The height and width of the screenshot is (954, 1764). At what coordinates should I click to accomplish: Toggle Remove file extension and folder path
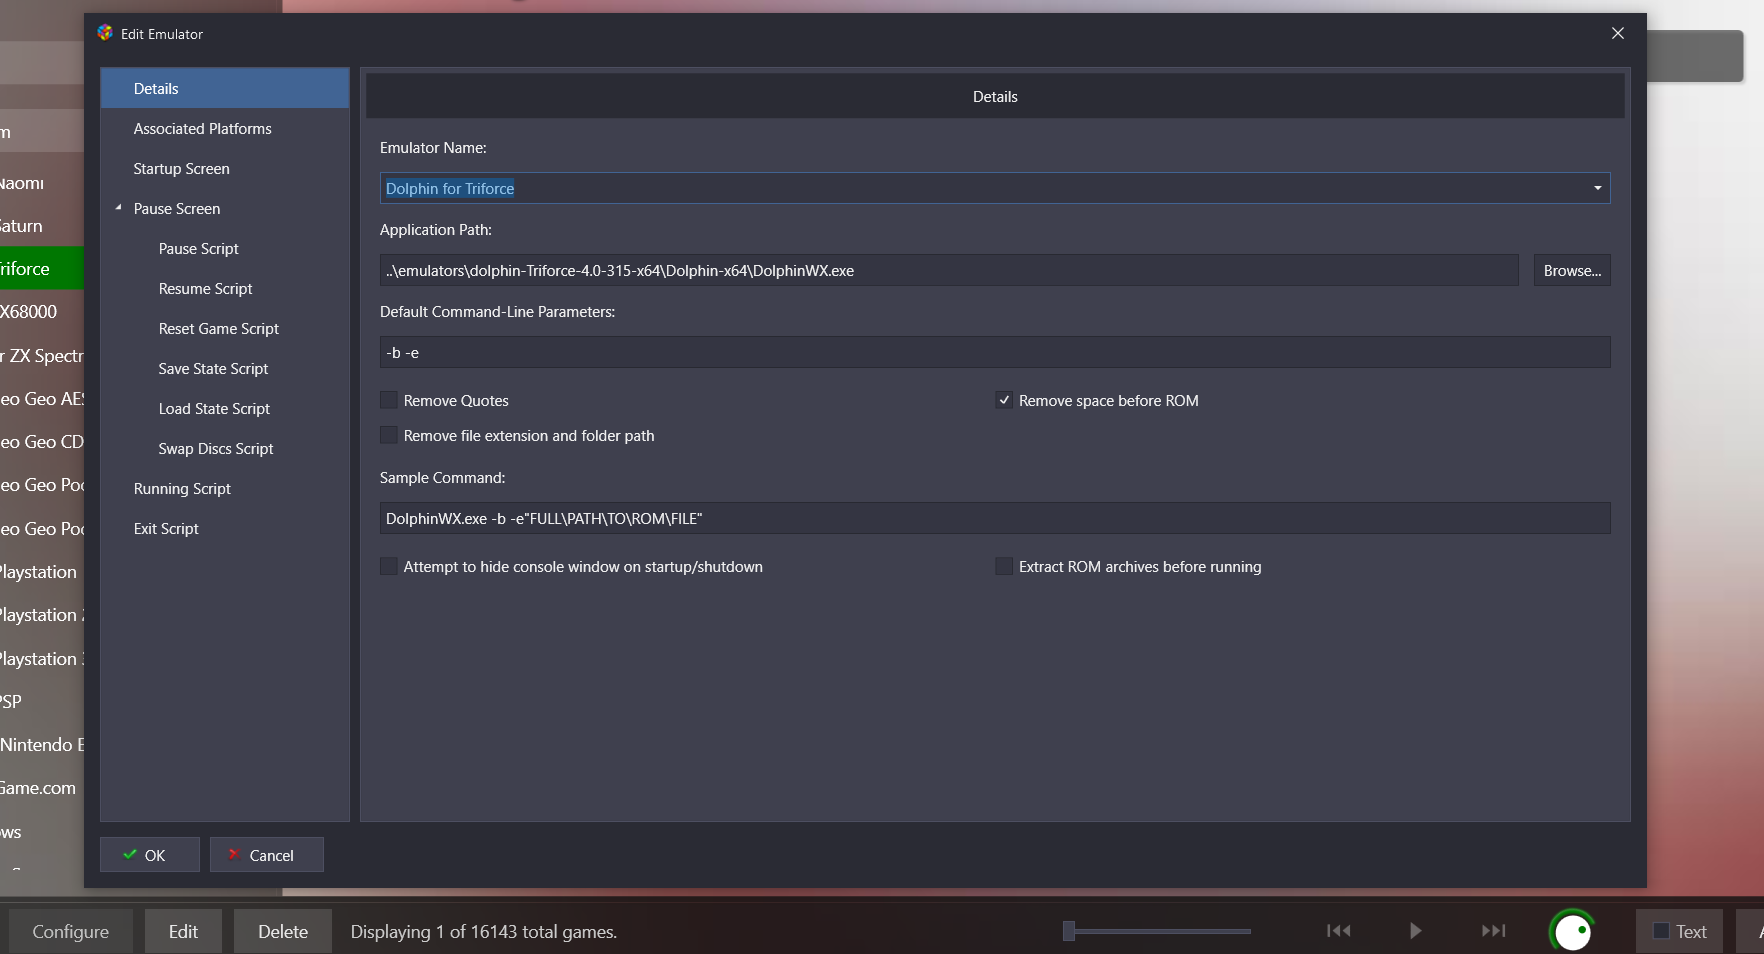(x=389, y=435)
